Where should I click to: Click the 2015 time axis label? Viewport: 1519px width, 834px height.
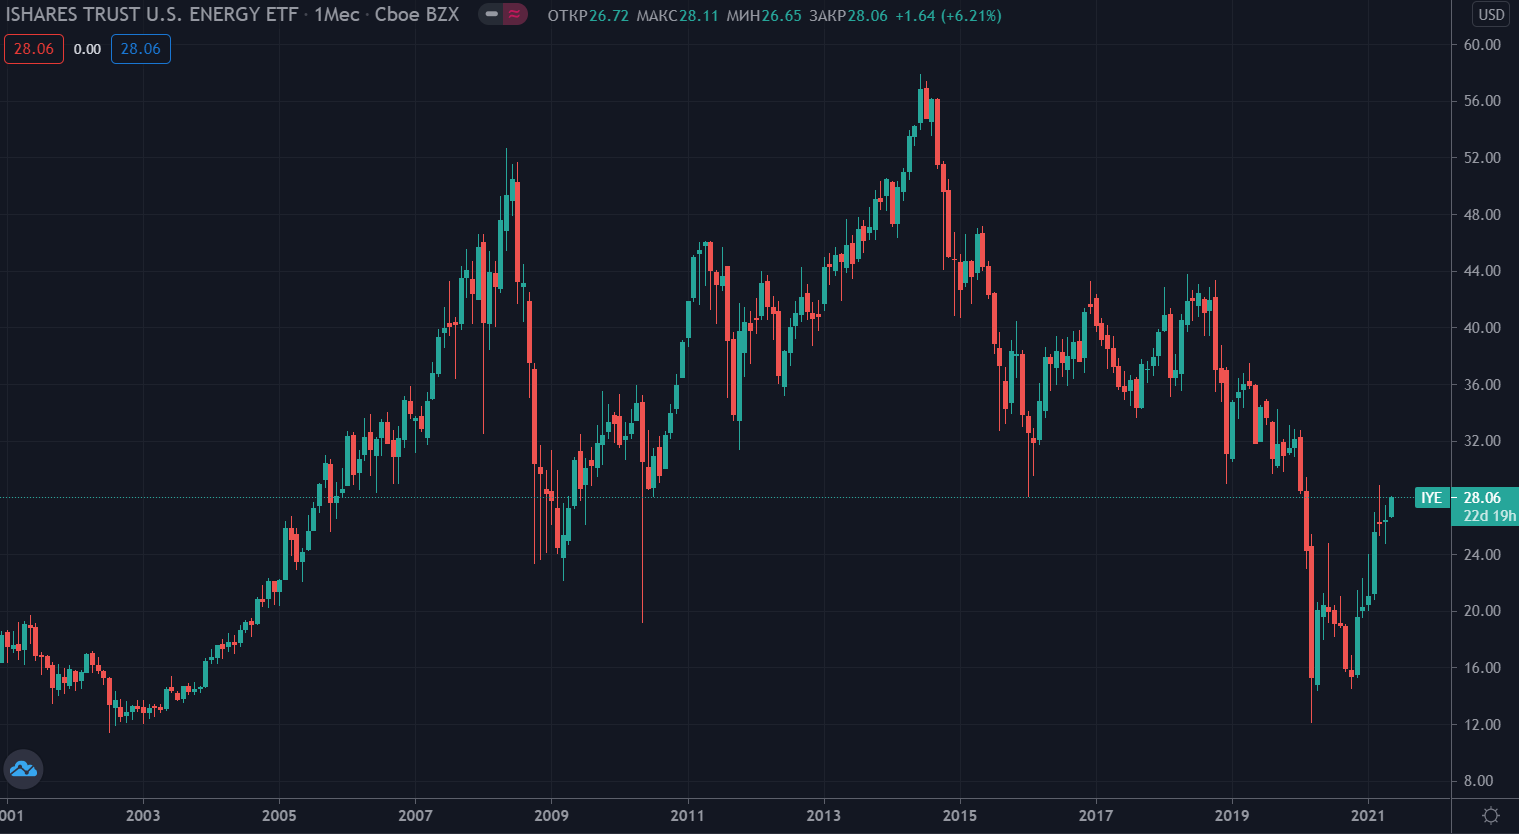pyautogui.click(x=960, y=816)
